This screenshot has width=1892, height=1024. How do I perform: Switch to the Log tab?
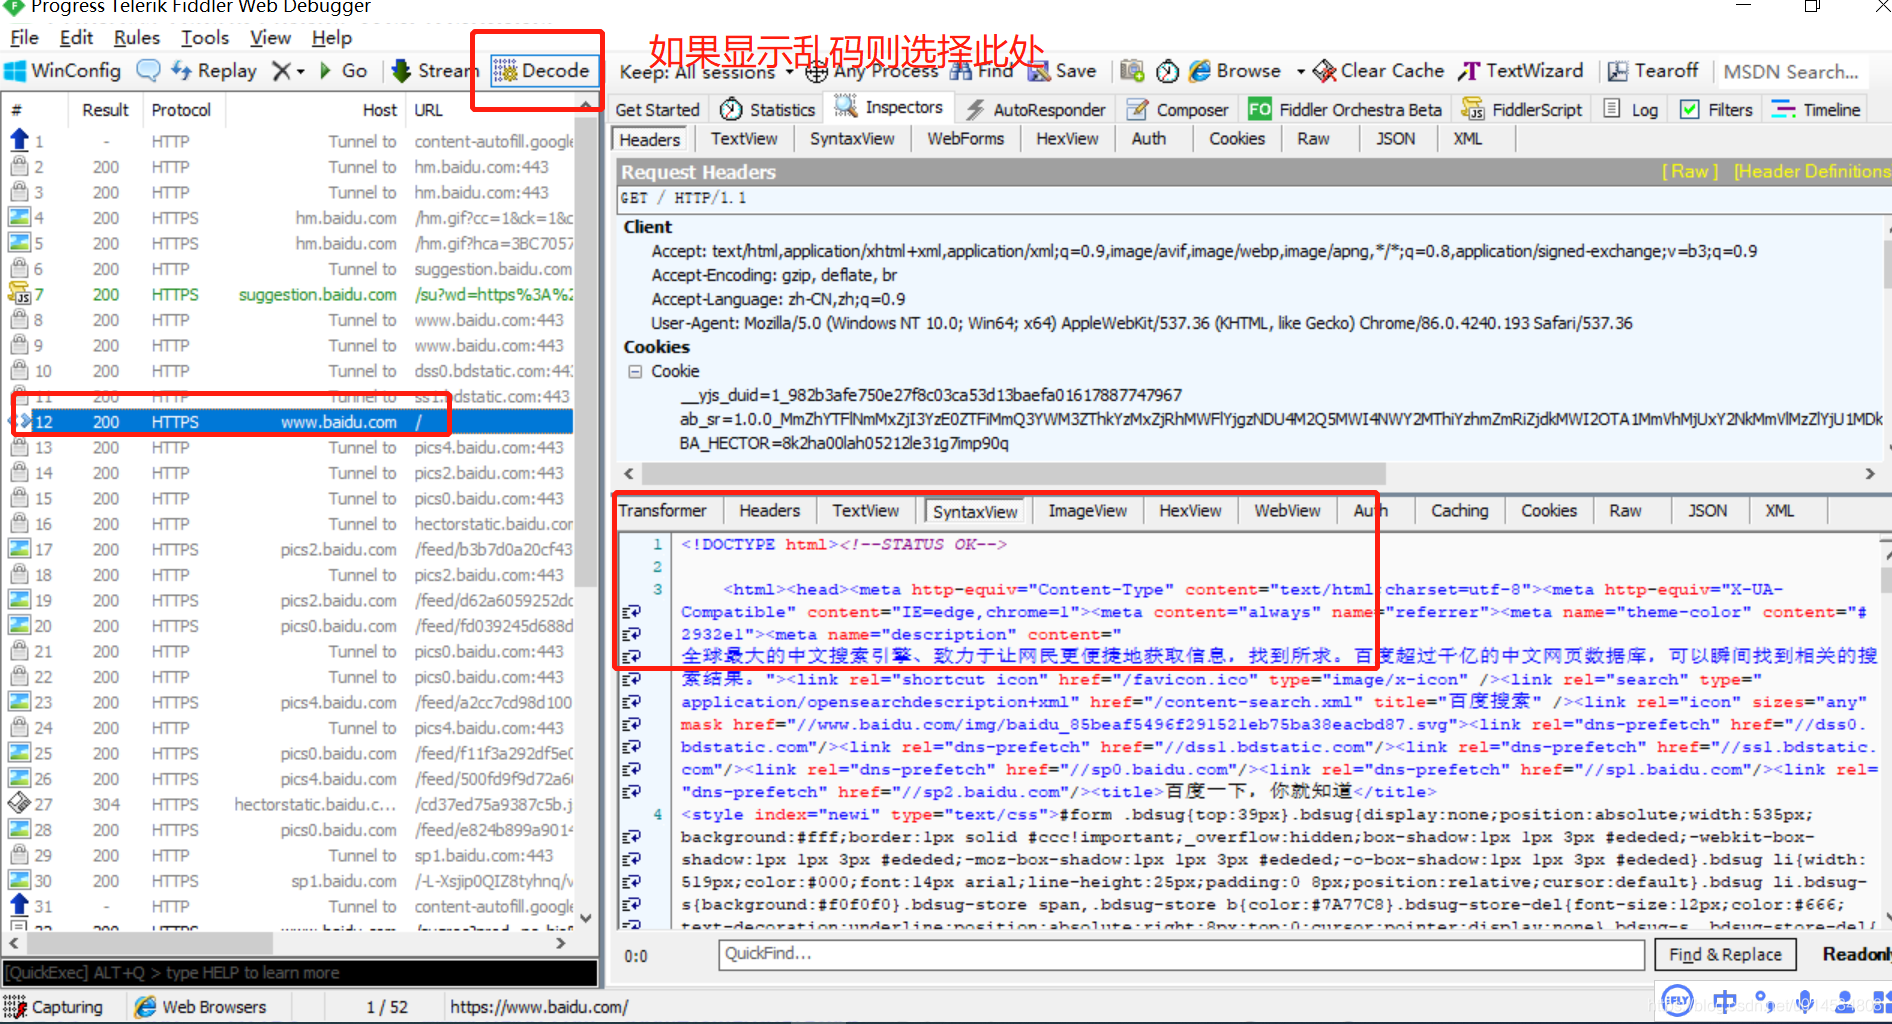tap(1631, 110)
